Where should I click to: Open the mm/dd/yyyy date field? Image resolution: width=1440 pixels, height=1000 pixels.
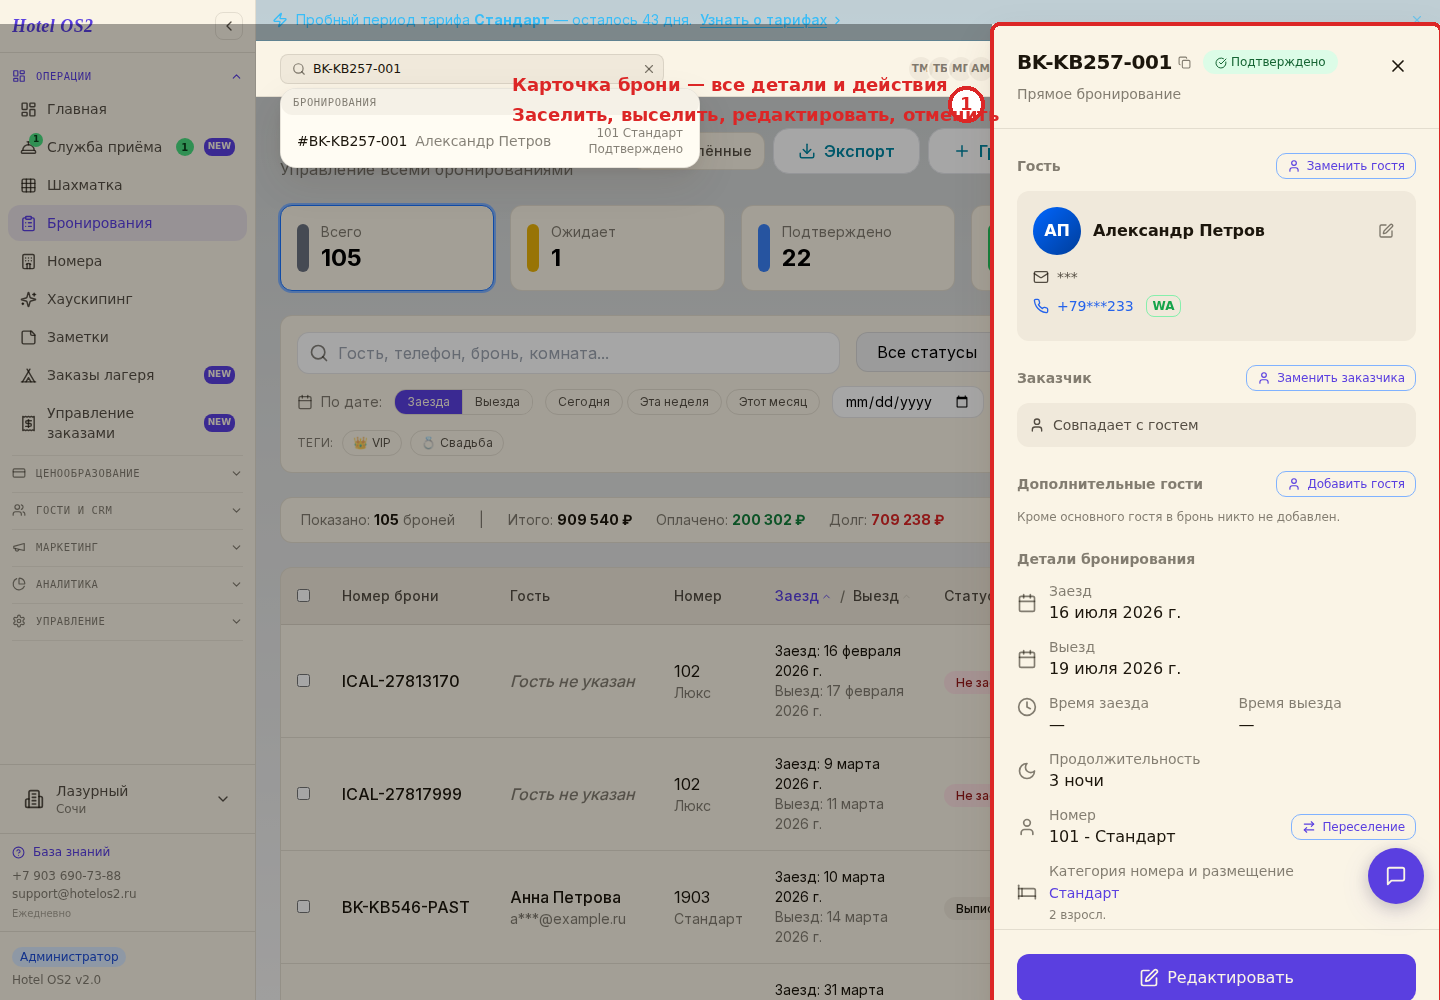coord(907,402)
